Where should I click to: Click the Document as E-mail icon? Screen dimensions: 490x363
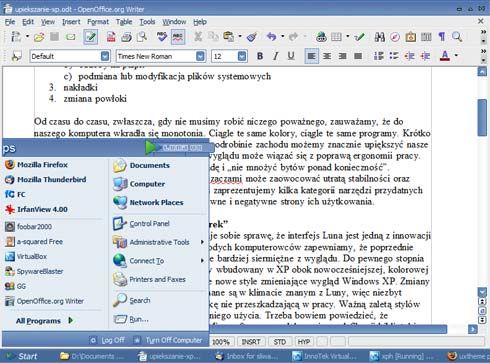pyautogui.click(x=70, y=37)
